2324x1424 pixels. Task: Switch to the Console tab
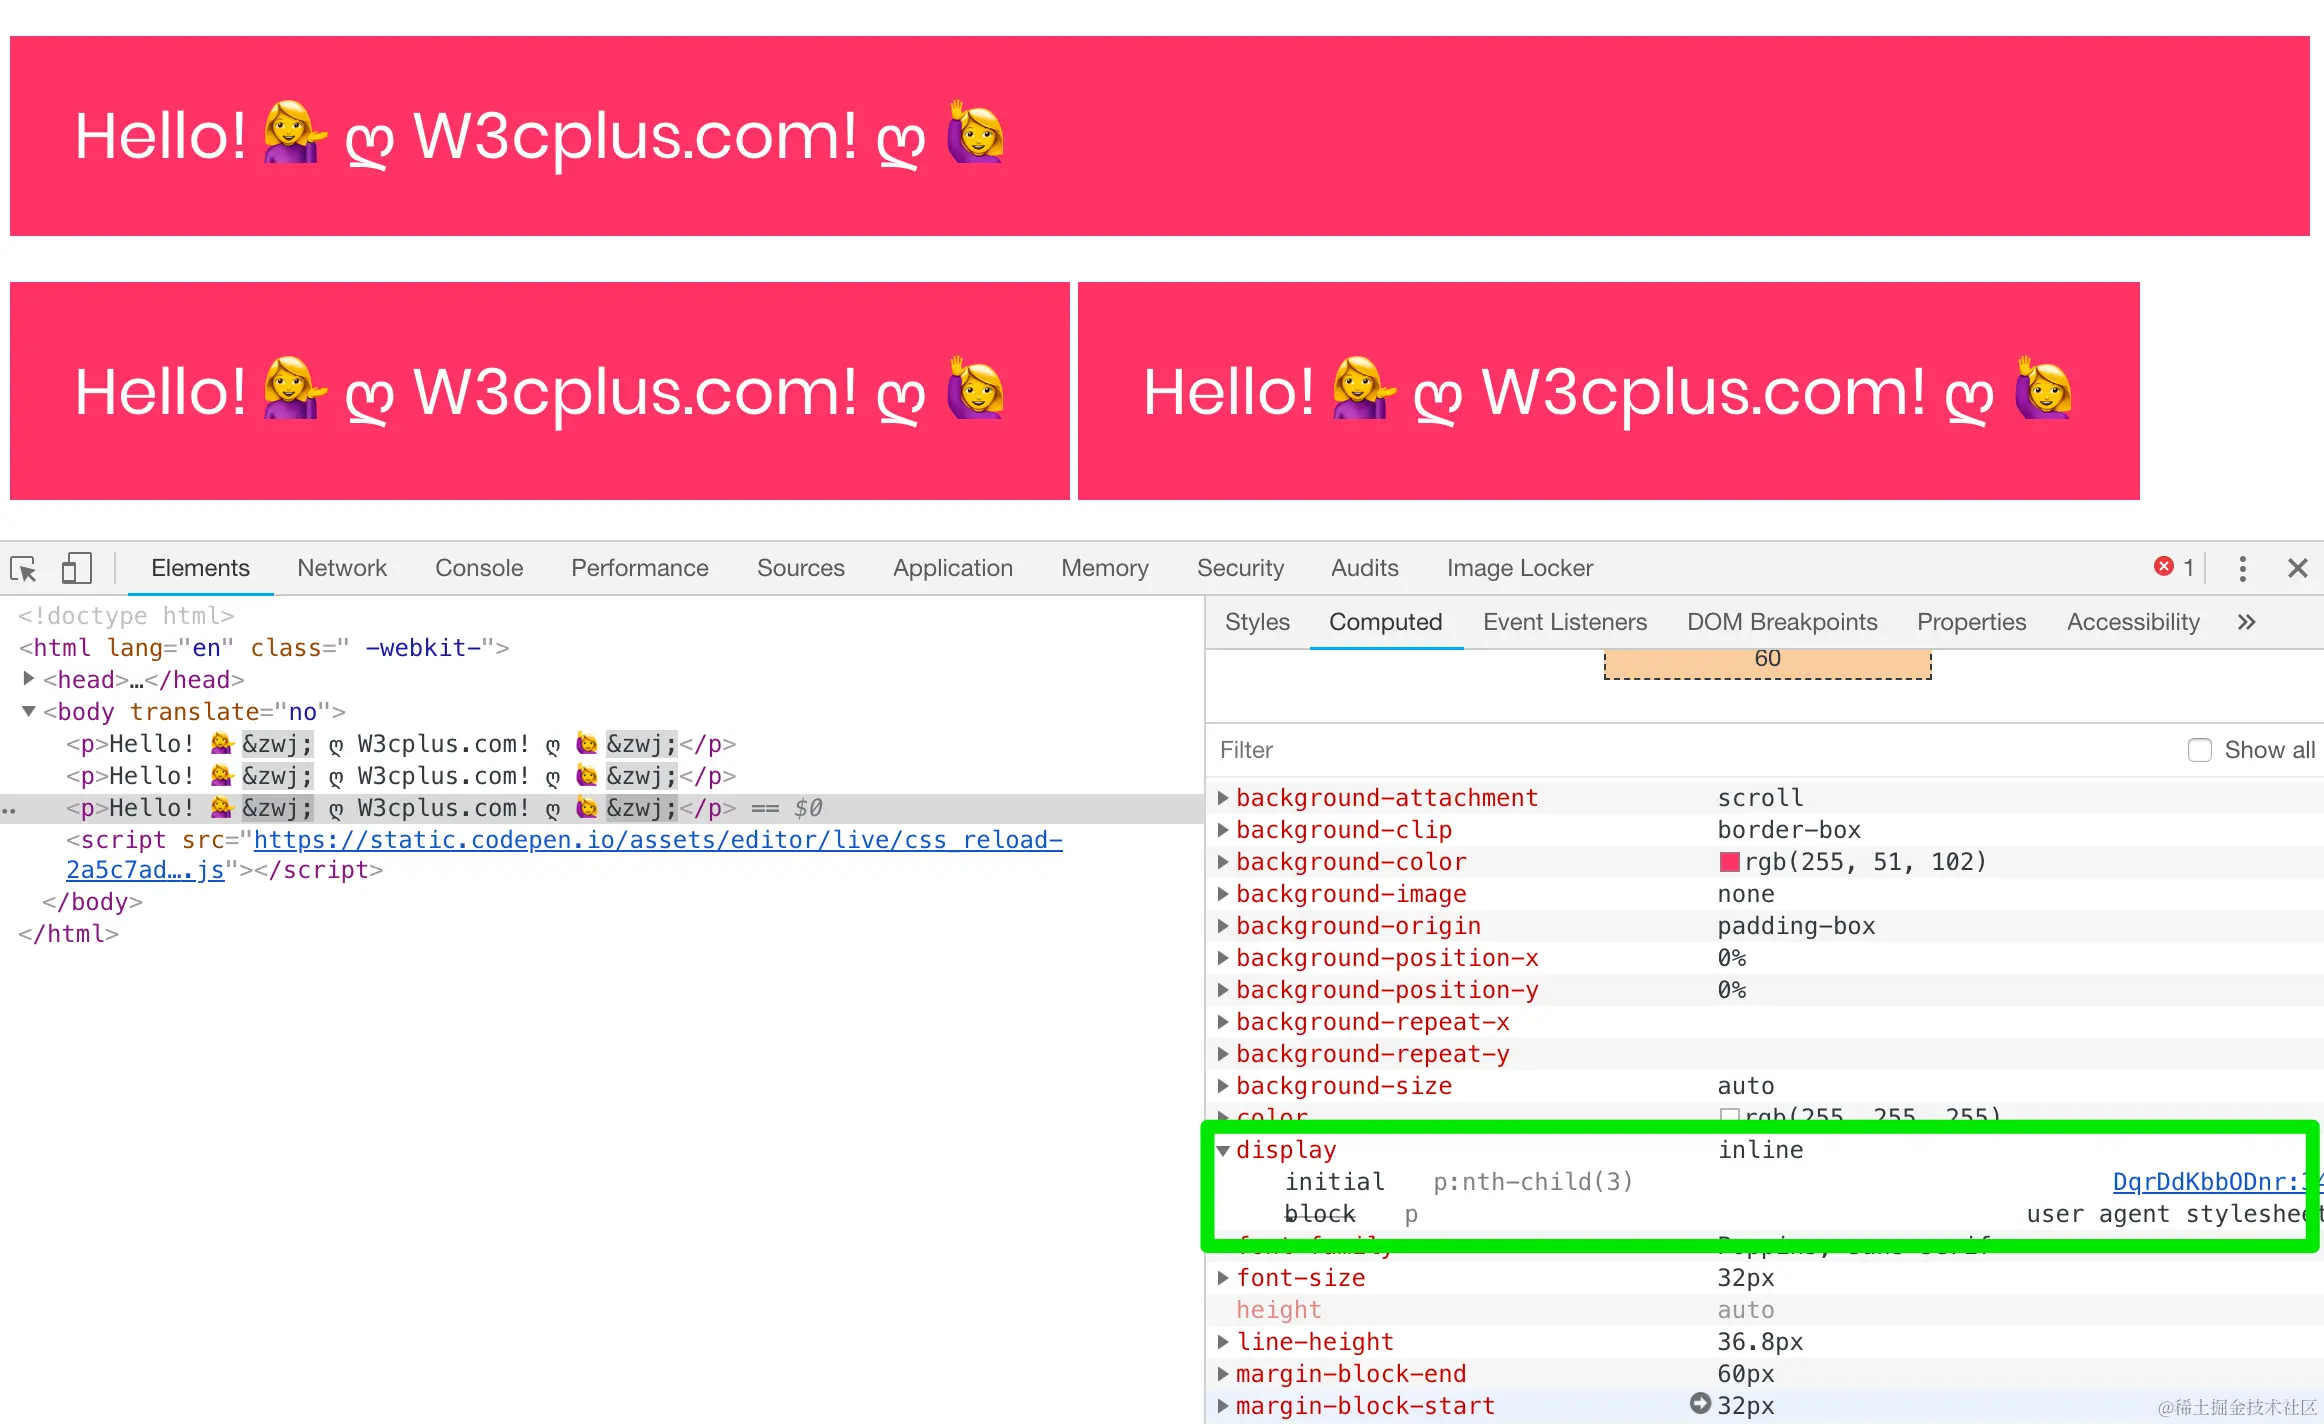click(x=478, y=568)
